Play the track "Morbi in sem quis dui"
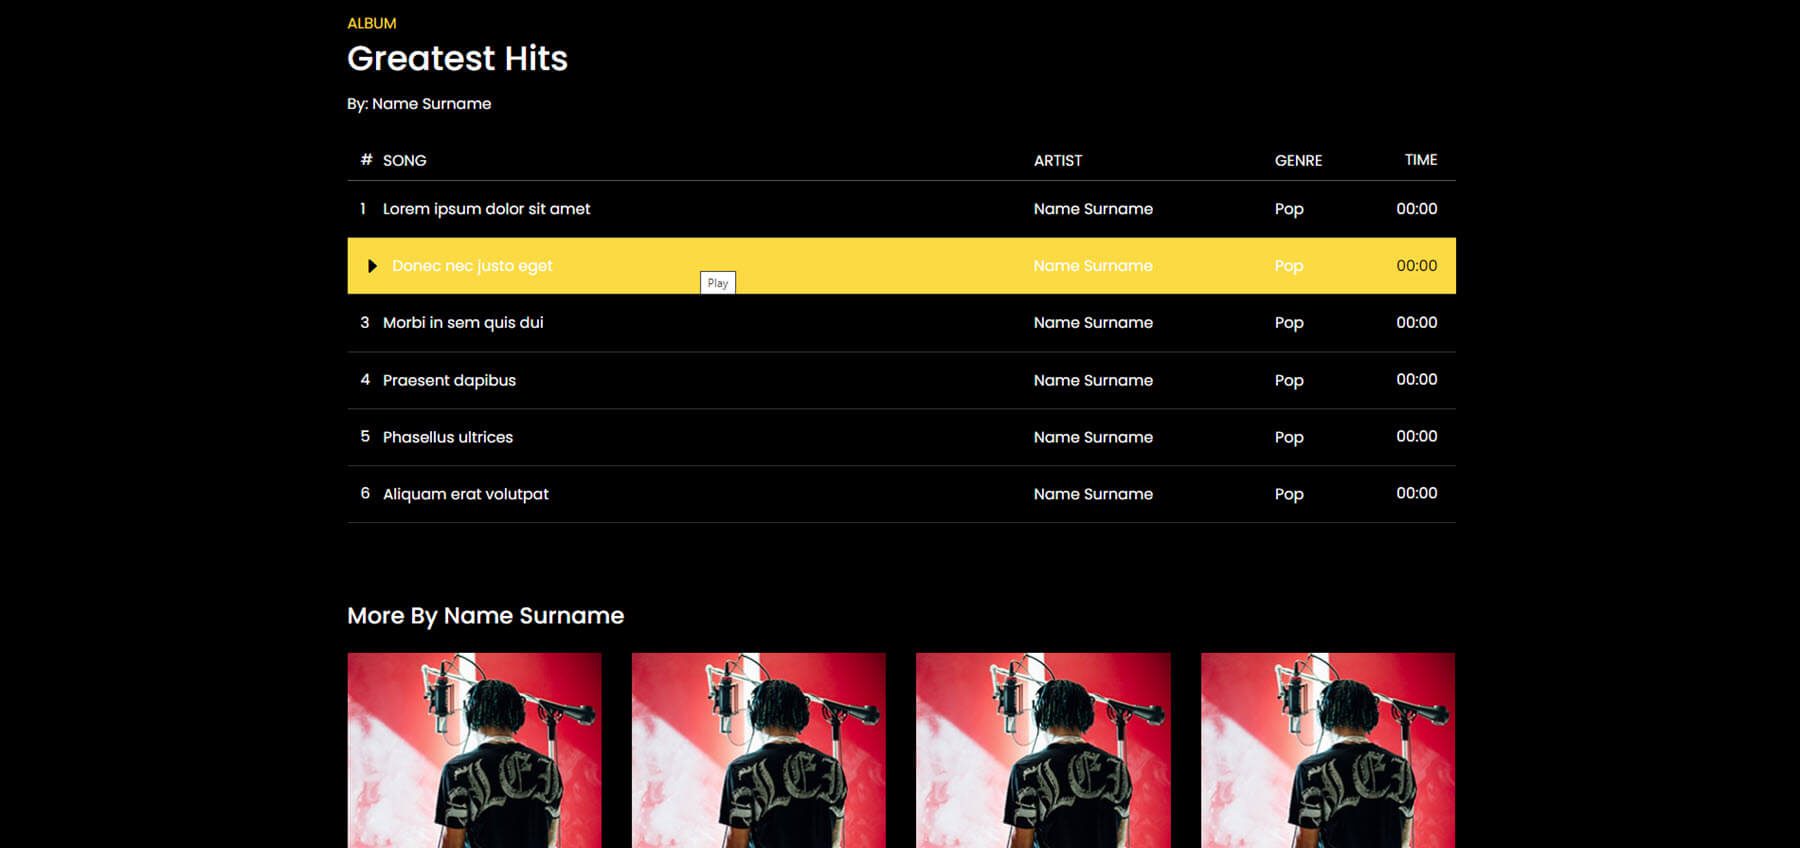The image size is (1800, 848). pos(463,323)
